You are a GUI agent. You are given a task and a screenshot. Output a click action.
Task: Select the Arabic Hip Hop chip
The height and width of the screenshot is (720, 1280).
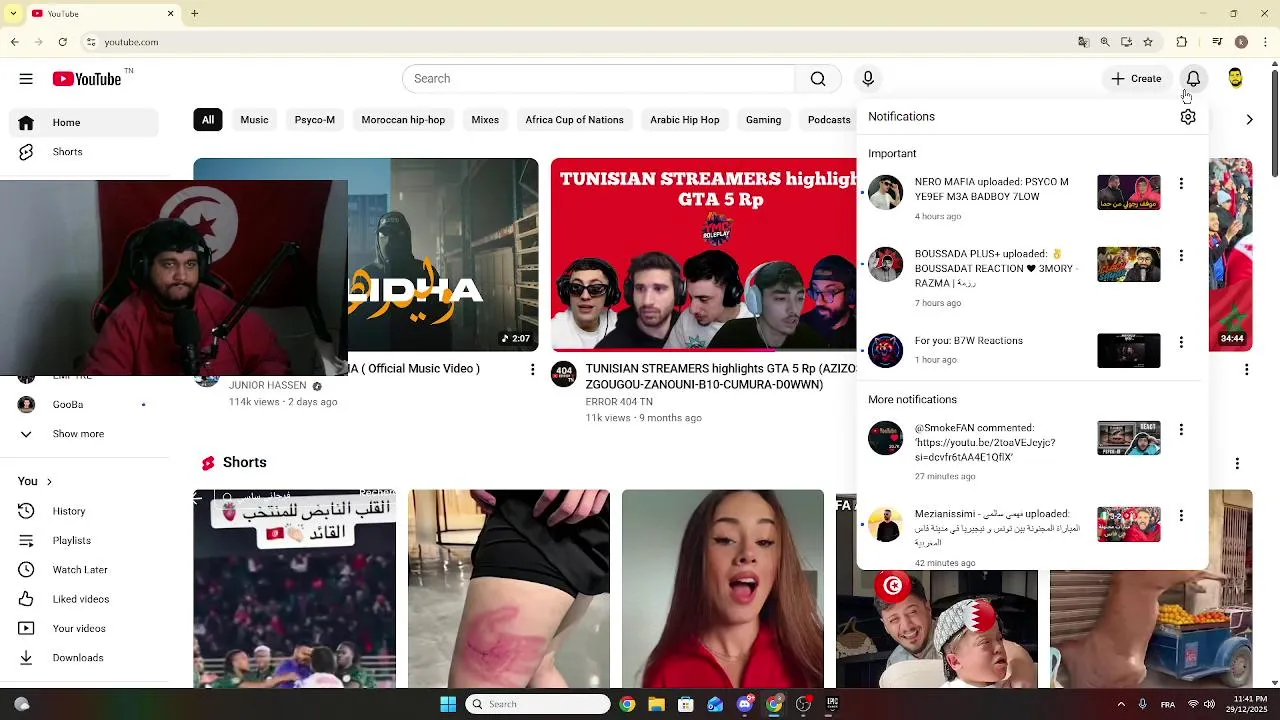pos(685,120)
